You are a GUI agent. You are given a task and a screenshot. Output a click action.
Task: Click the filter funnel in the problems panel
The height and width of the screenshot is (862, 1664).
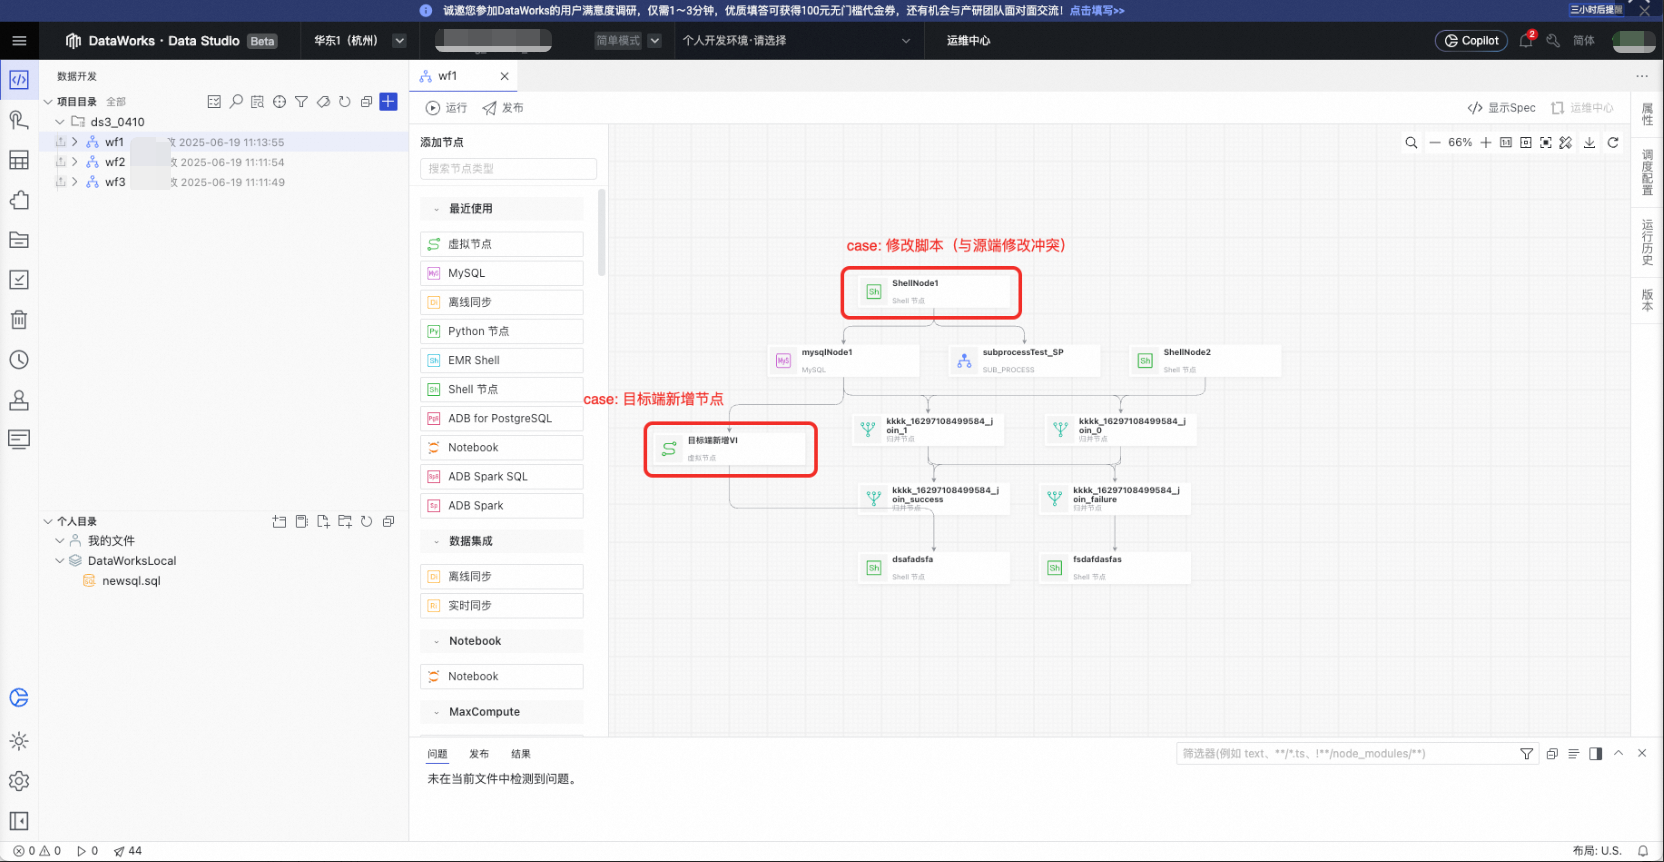point(1526,754)
